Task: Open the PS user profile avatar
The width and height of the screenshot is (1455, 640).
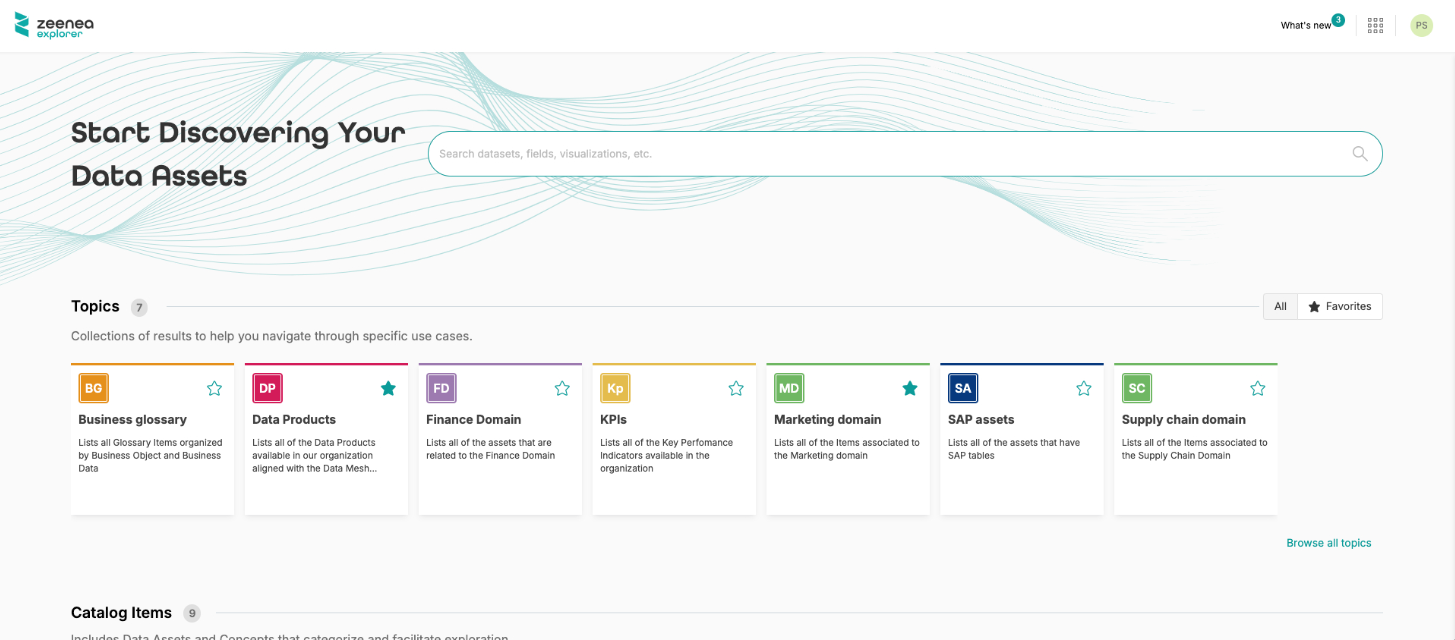Action: coord(1421,25)
